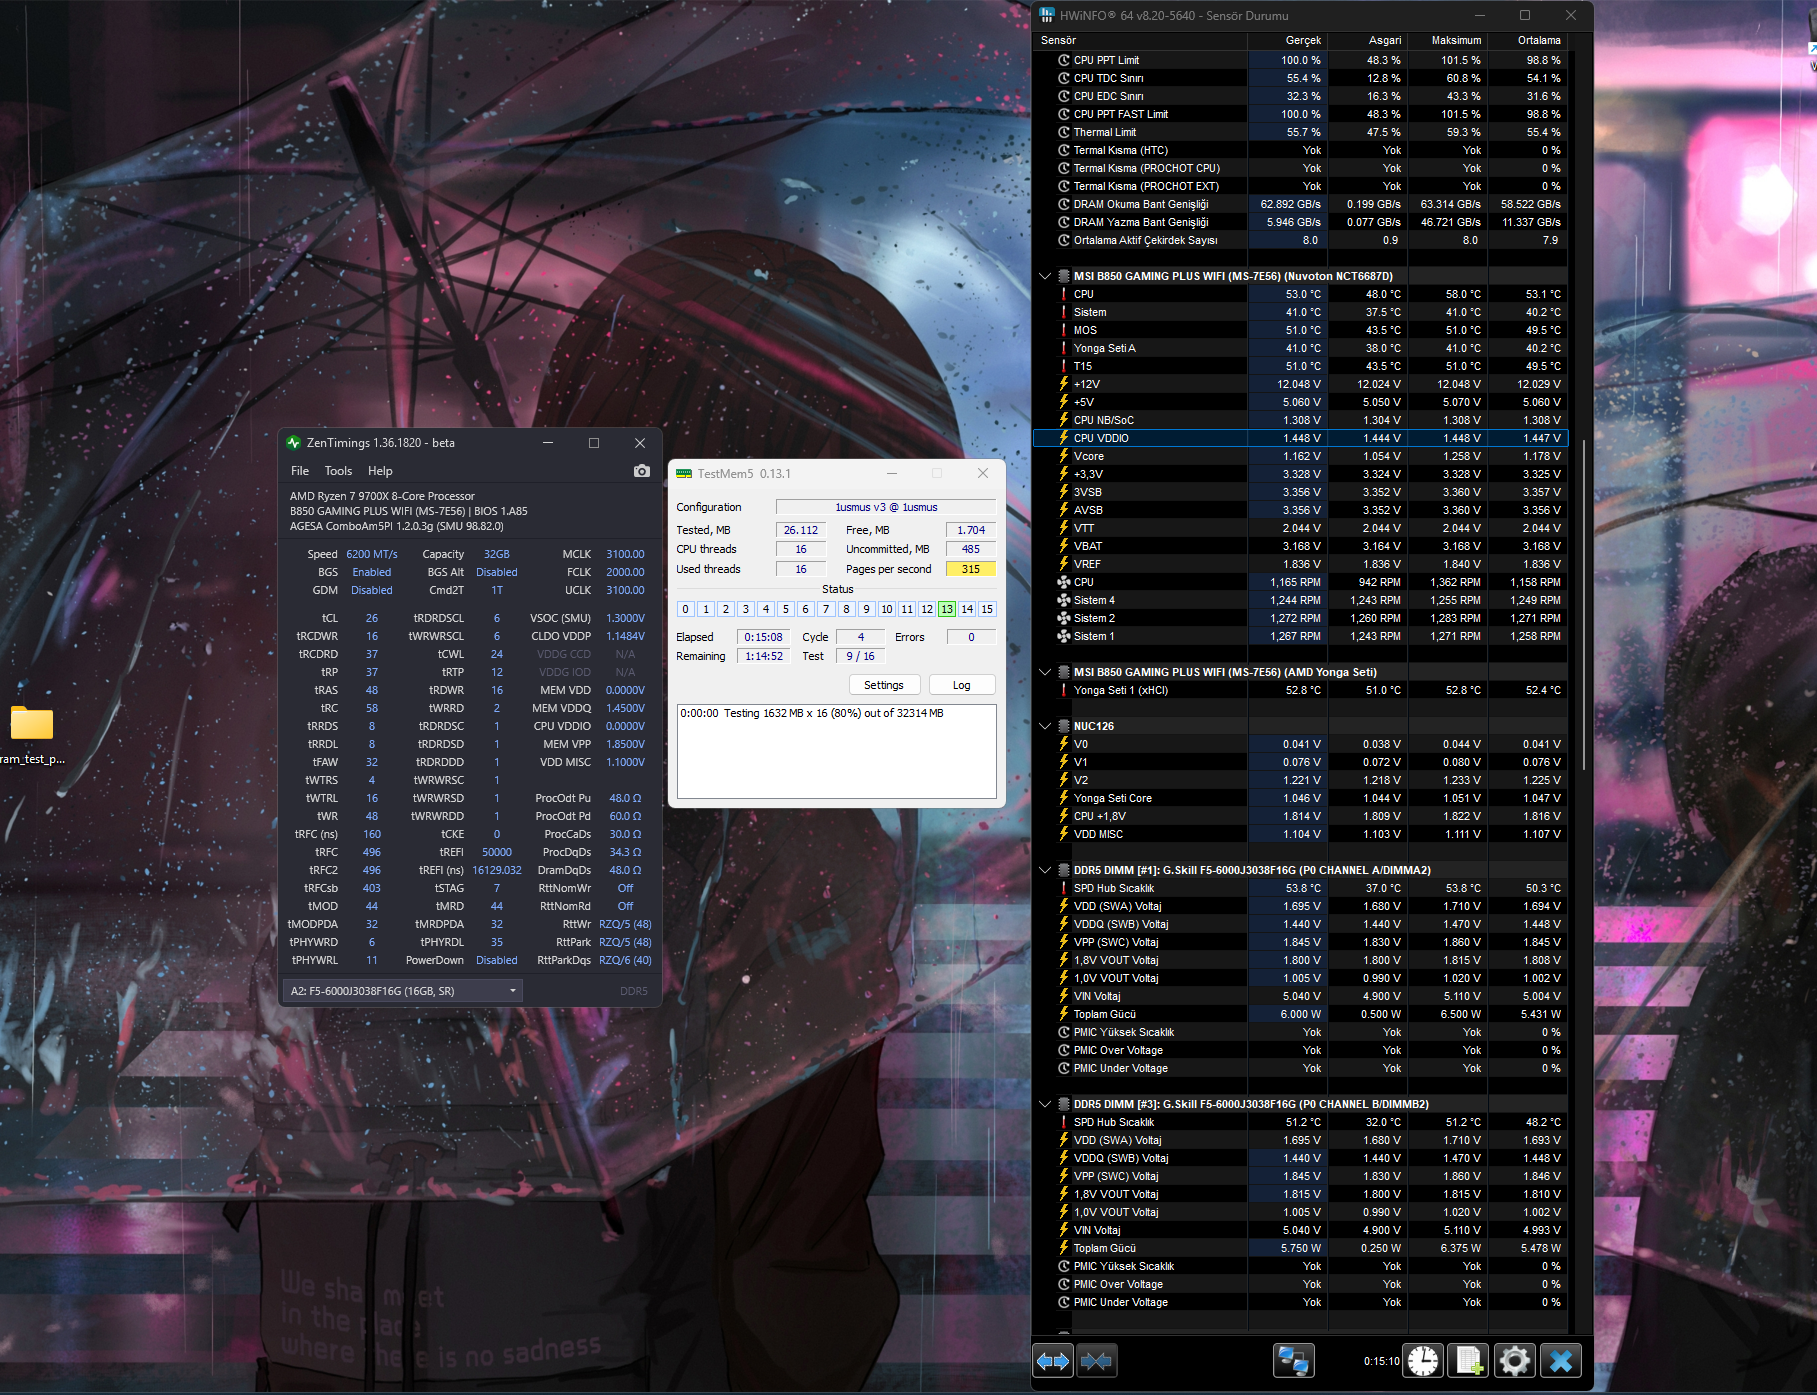Click the lightning icon beside VBAT

click(x=1064, y=546)
